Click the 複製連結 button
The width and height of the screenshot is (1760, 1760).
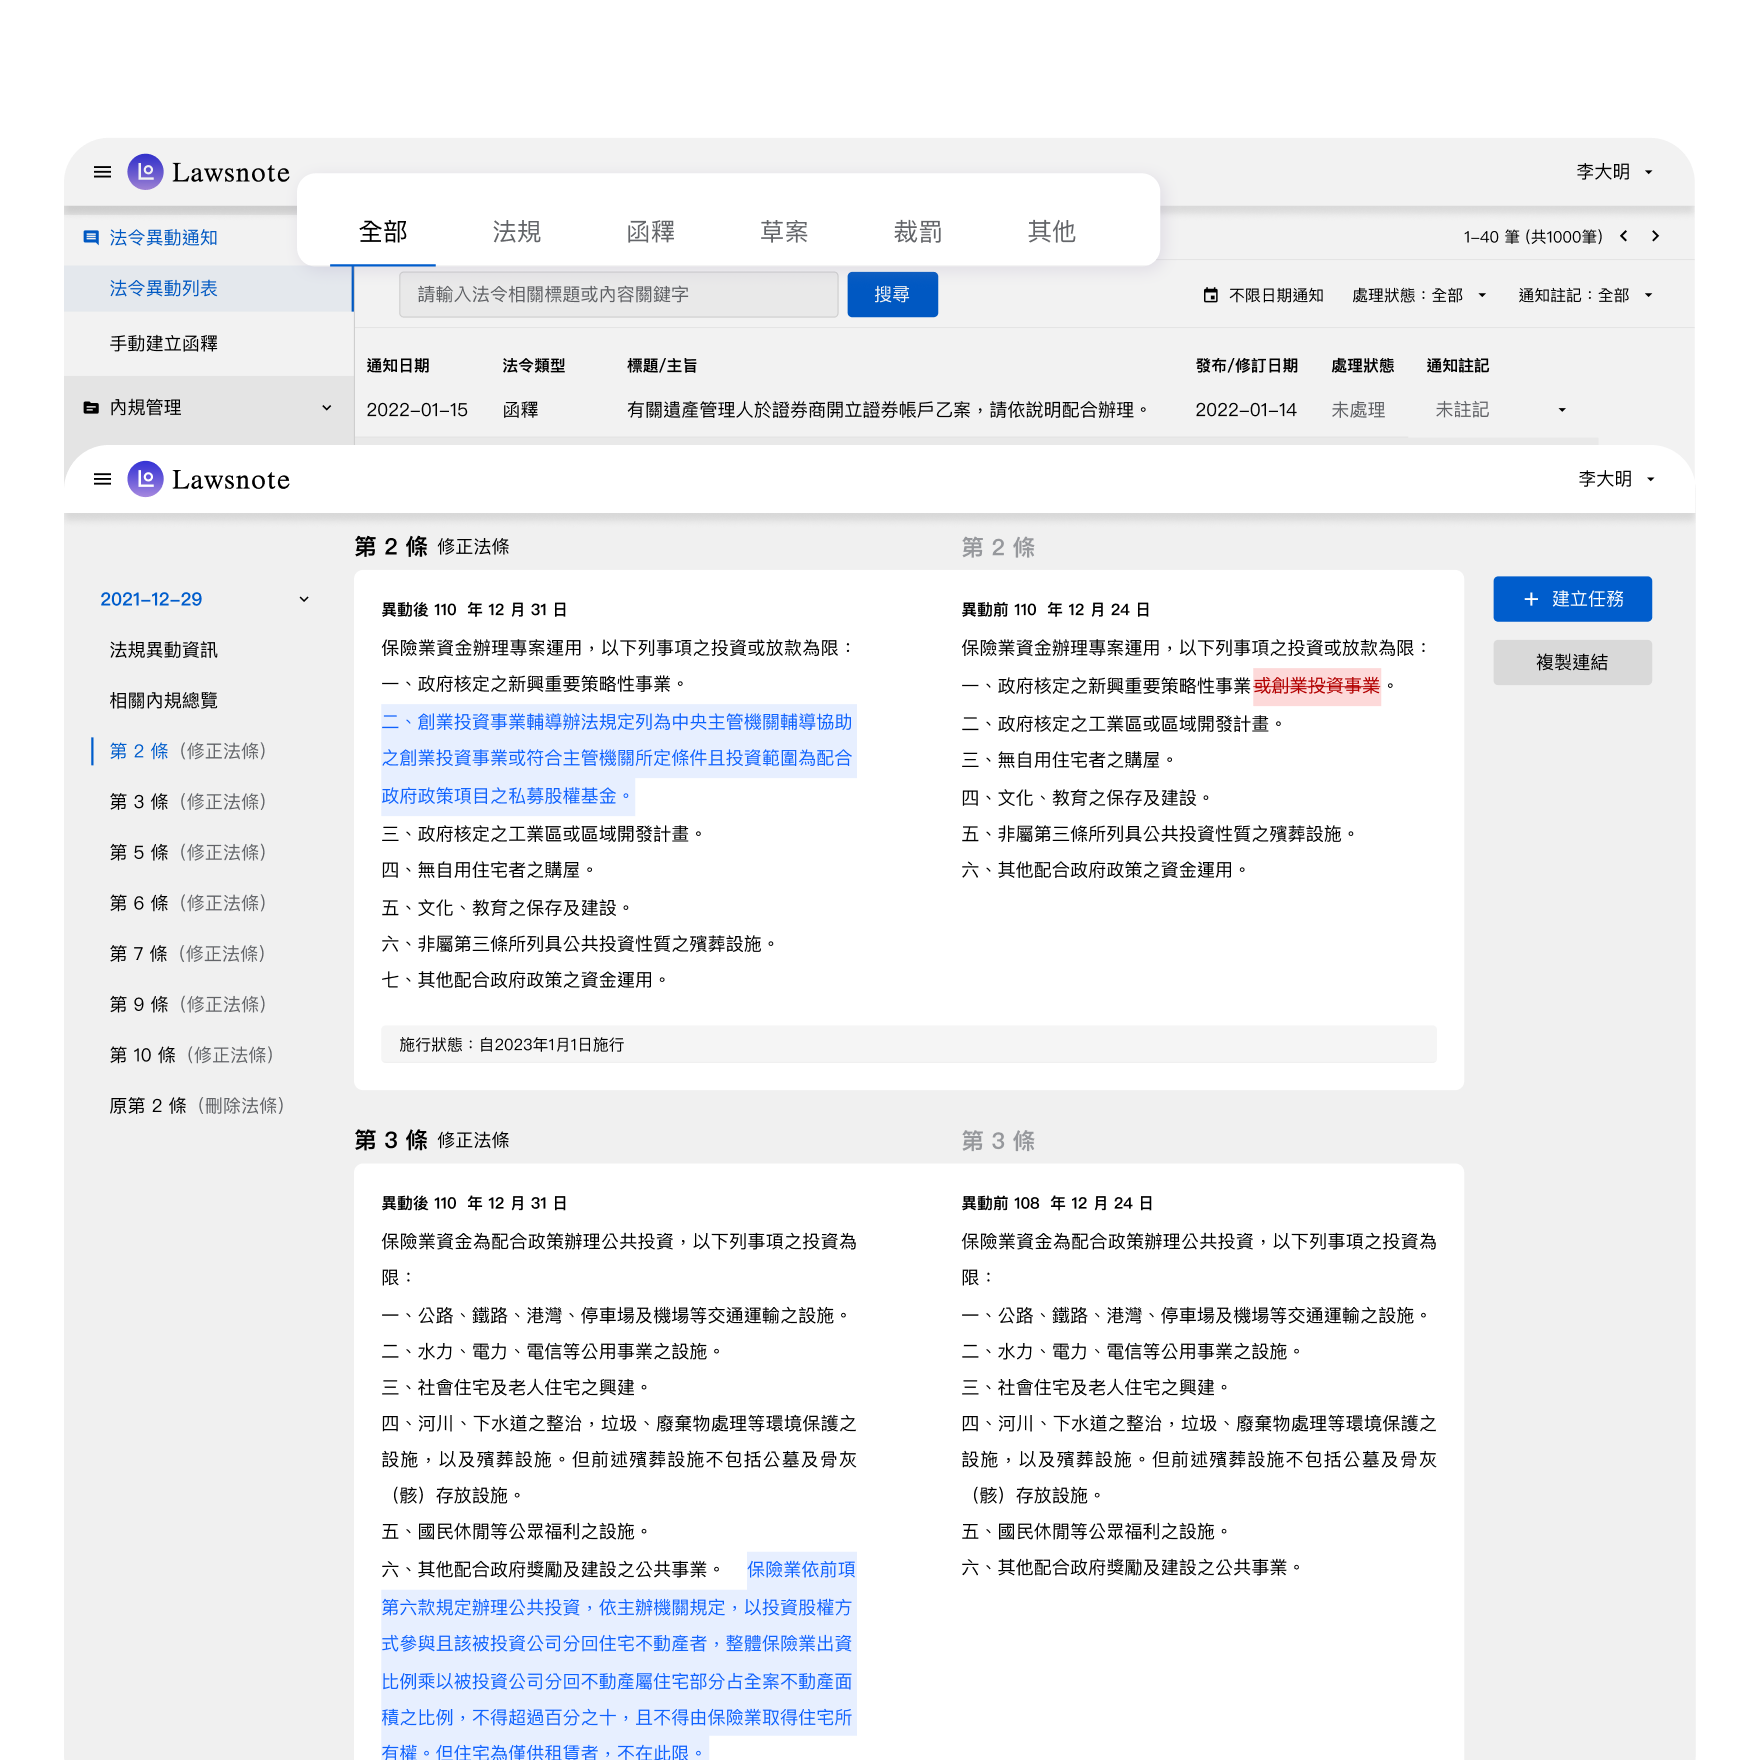tap(1572, 662)
